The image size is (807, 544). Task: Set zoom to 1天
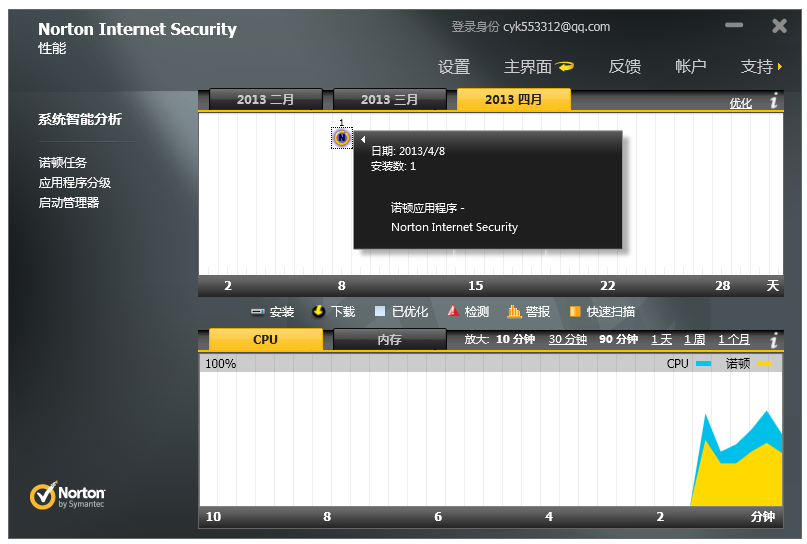point(662,340)
